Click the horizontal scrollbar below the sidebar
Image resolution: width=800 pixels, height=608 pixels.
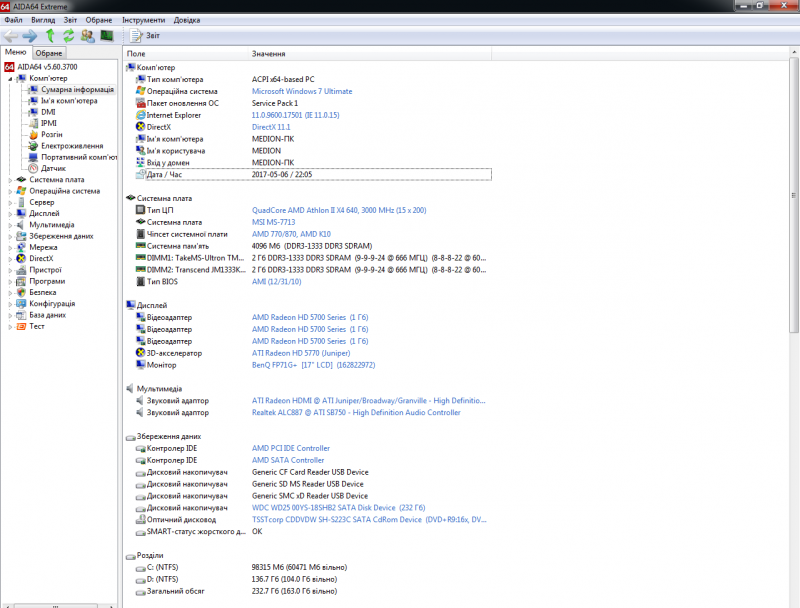(x=55, y=603)
